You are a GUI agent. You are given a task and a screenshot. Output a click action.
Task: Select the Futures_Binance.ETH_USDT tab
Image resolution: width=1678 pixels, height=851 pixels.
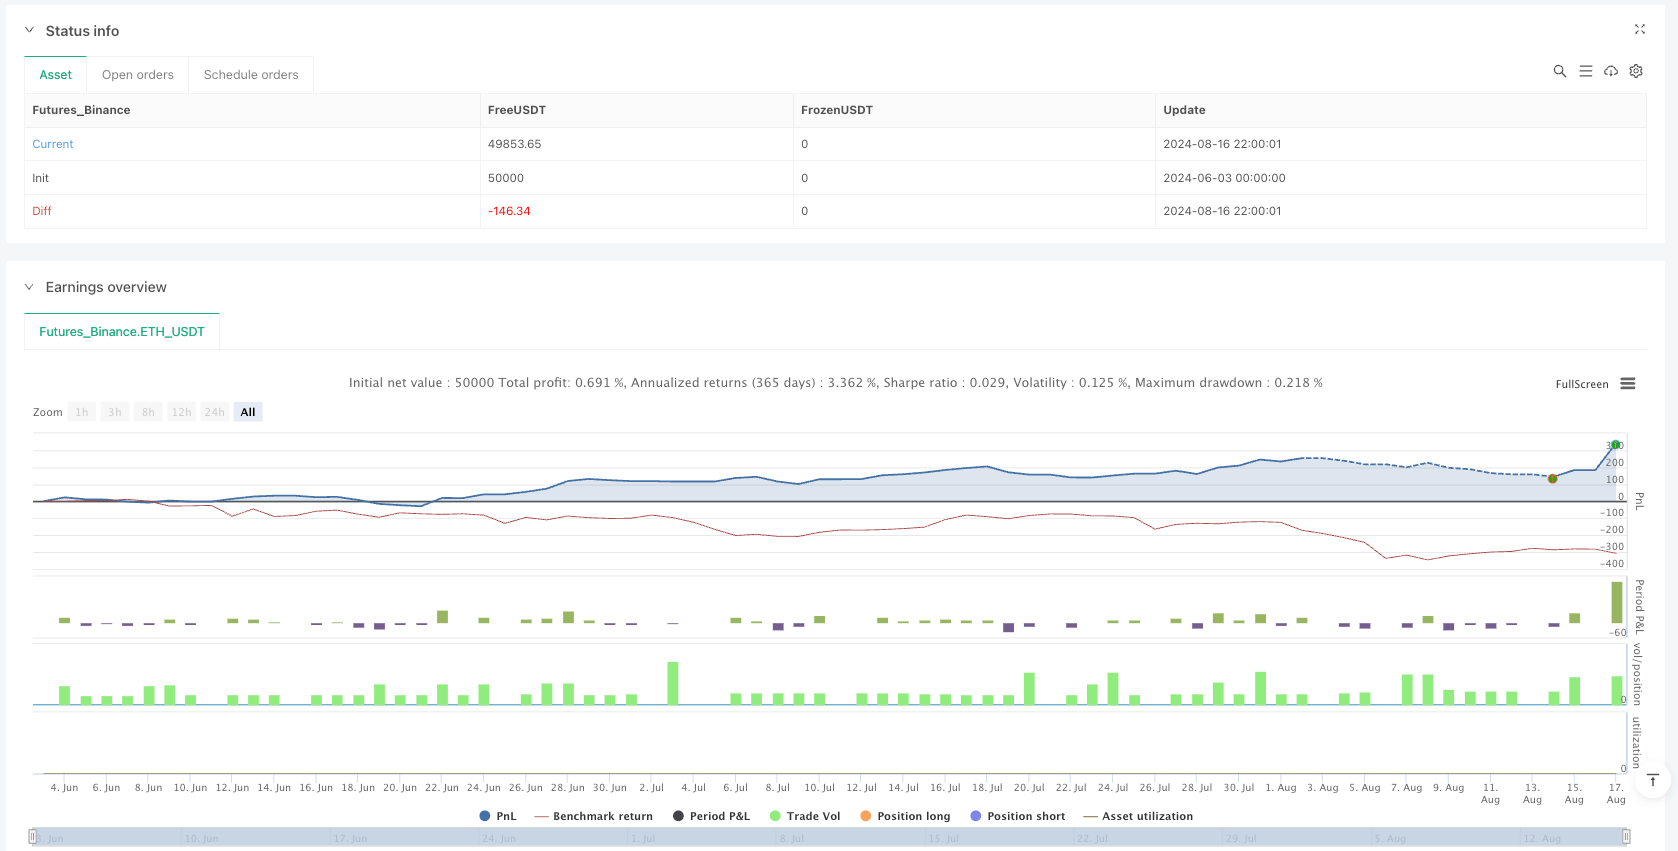[122, 332]
